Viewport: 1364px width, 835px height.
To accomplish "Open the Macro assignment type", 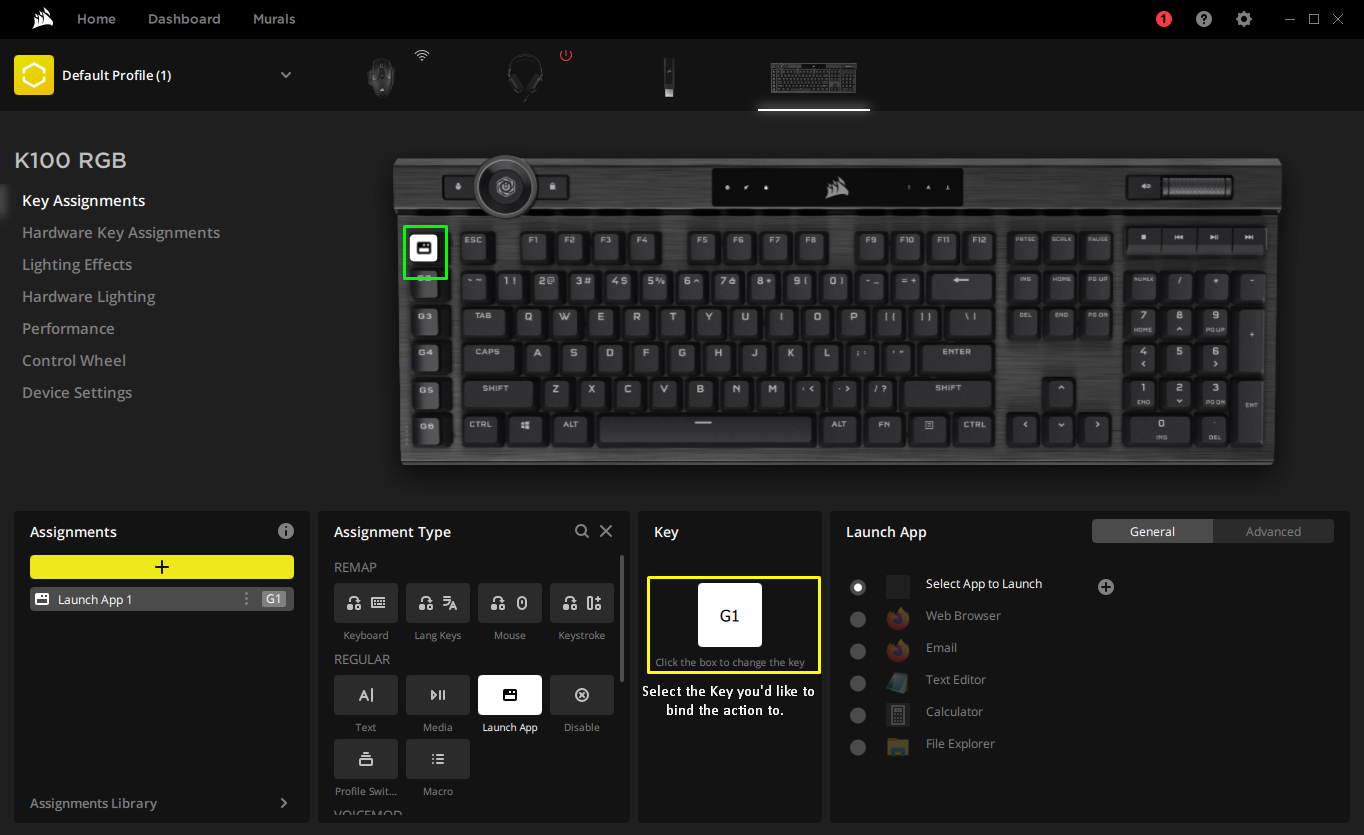I will pos(437,759).
